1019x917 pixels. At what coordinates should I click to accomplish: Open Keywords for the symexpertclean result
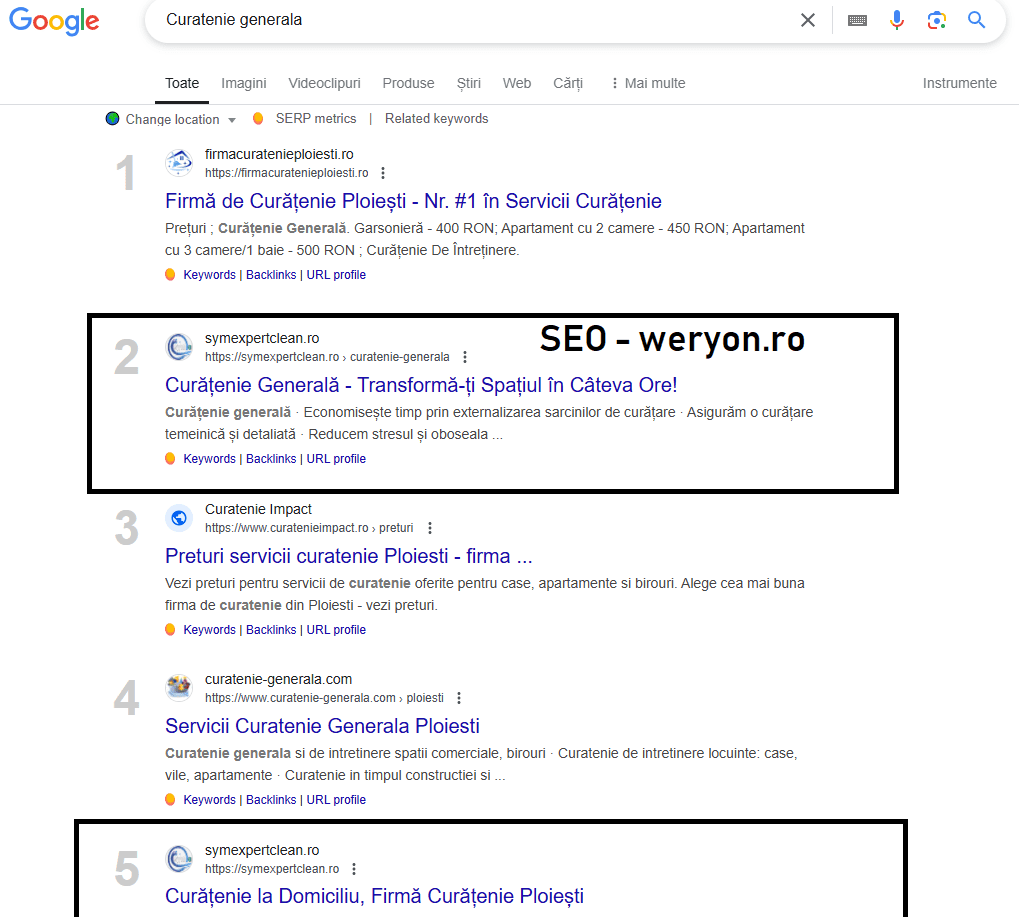coord(209,458)
